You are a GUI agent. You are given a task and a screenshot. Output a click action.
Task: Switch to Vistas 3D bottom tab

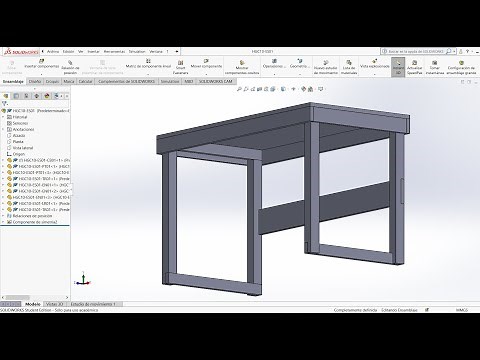tap(54, 304)
